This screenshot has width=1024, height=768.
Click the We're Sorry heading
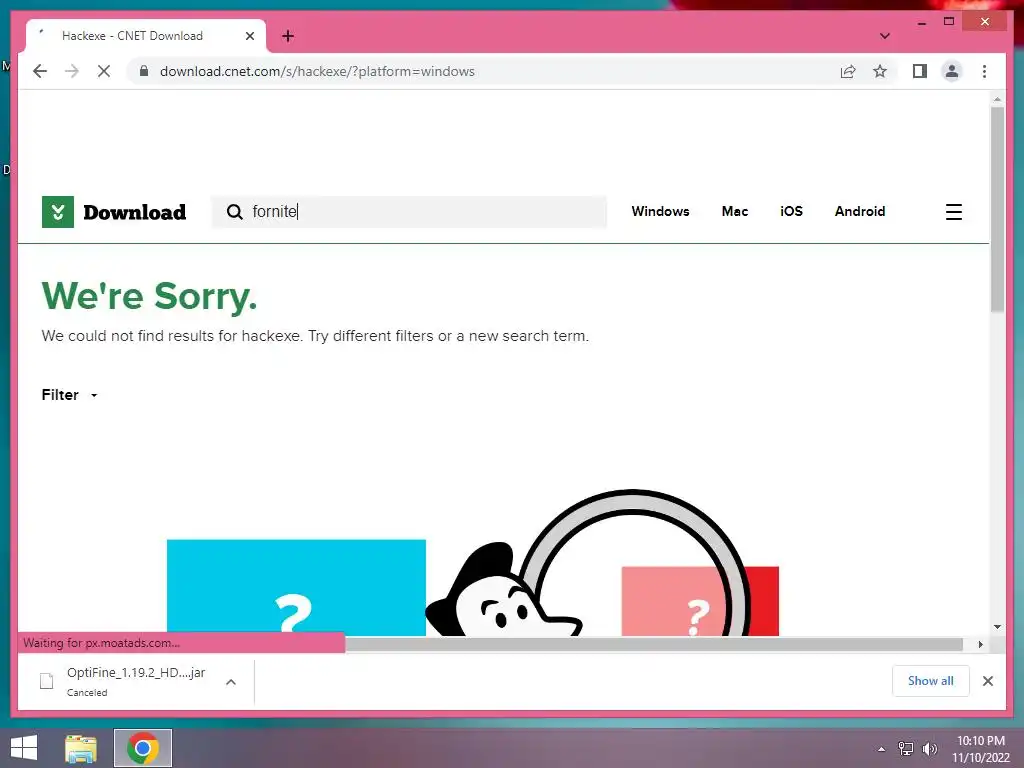(150, 296)
